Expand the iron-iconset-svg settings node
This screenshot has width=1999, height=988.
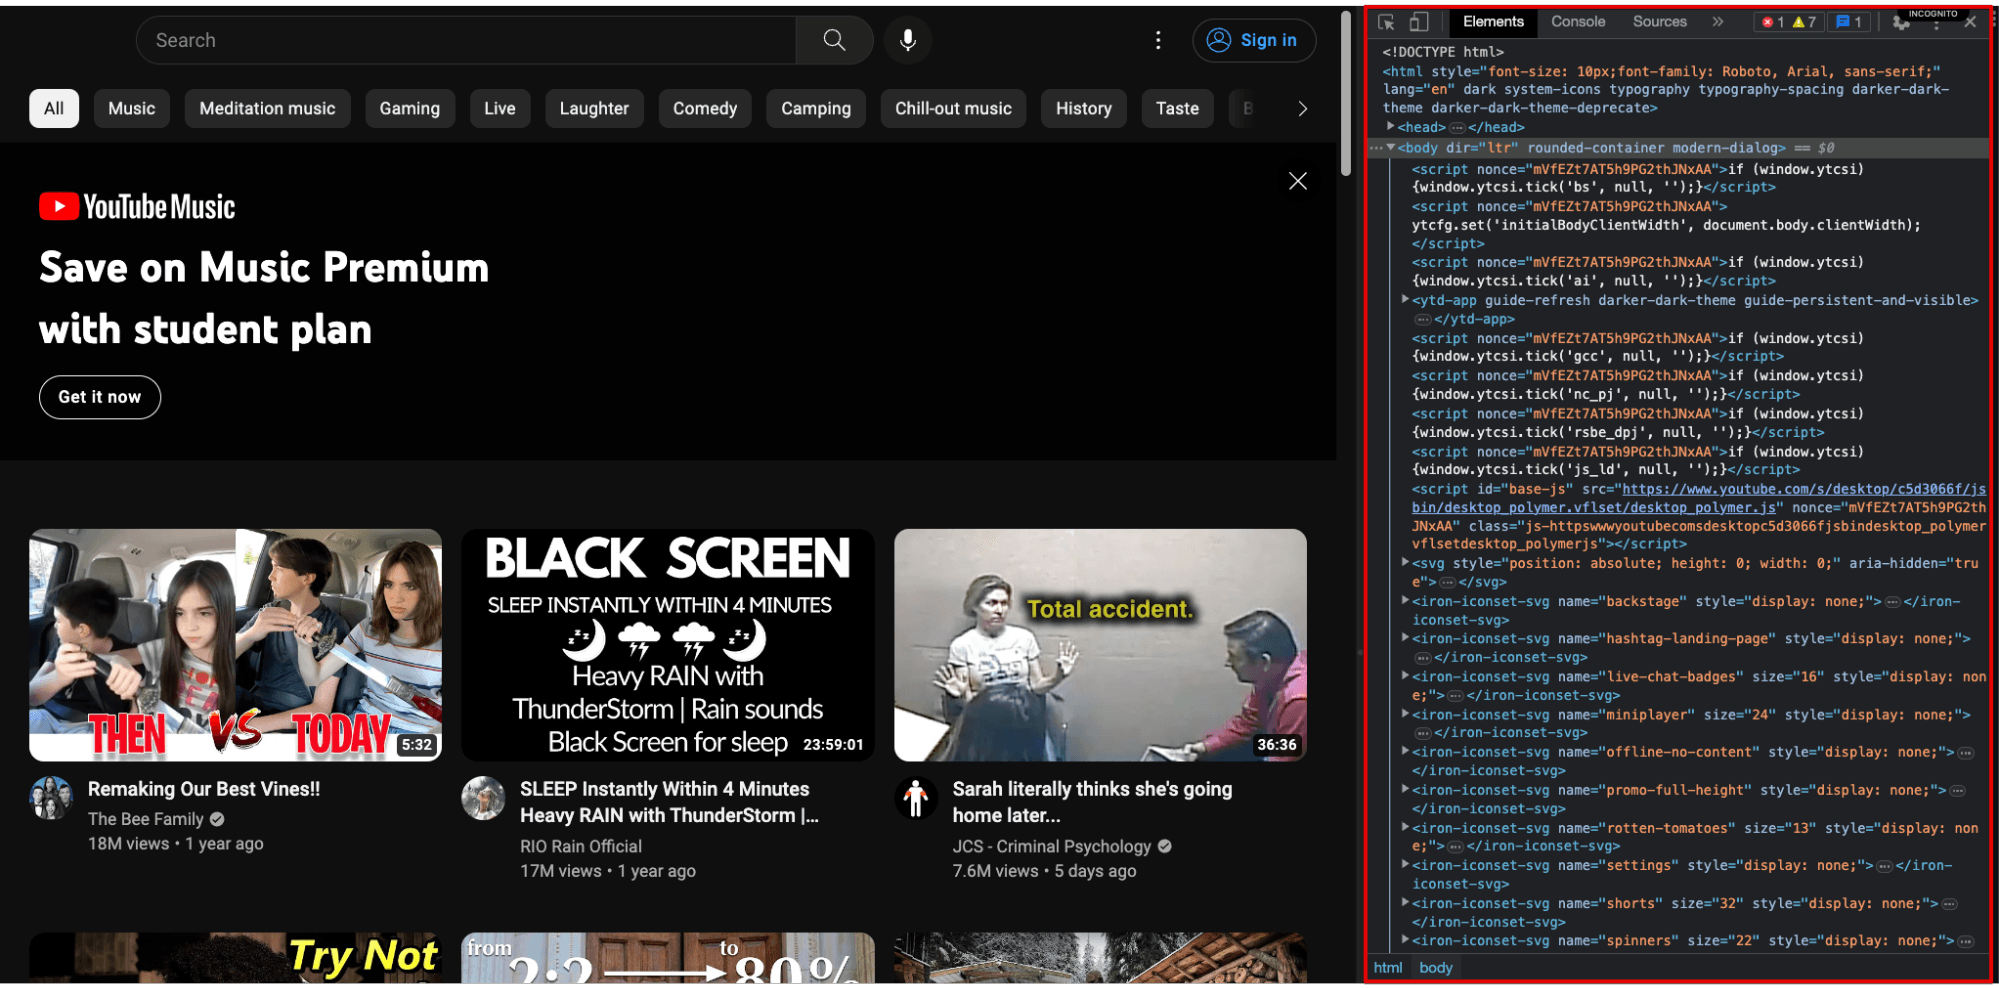pos(1405,865)
